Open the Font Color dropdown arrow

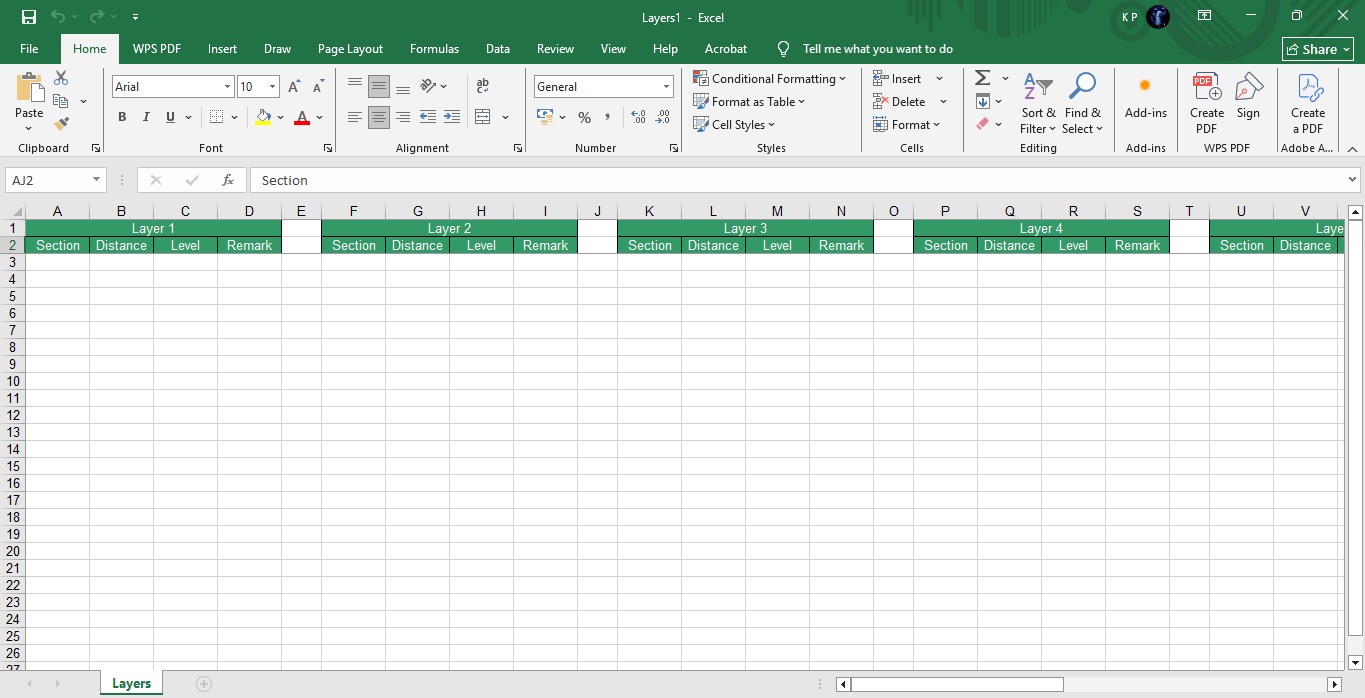click(319, 117)
